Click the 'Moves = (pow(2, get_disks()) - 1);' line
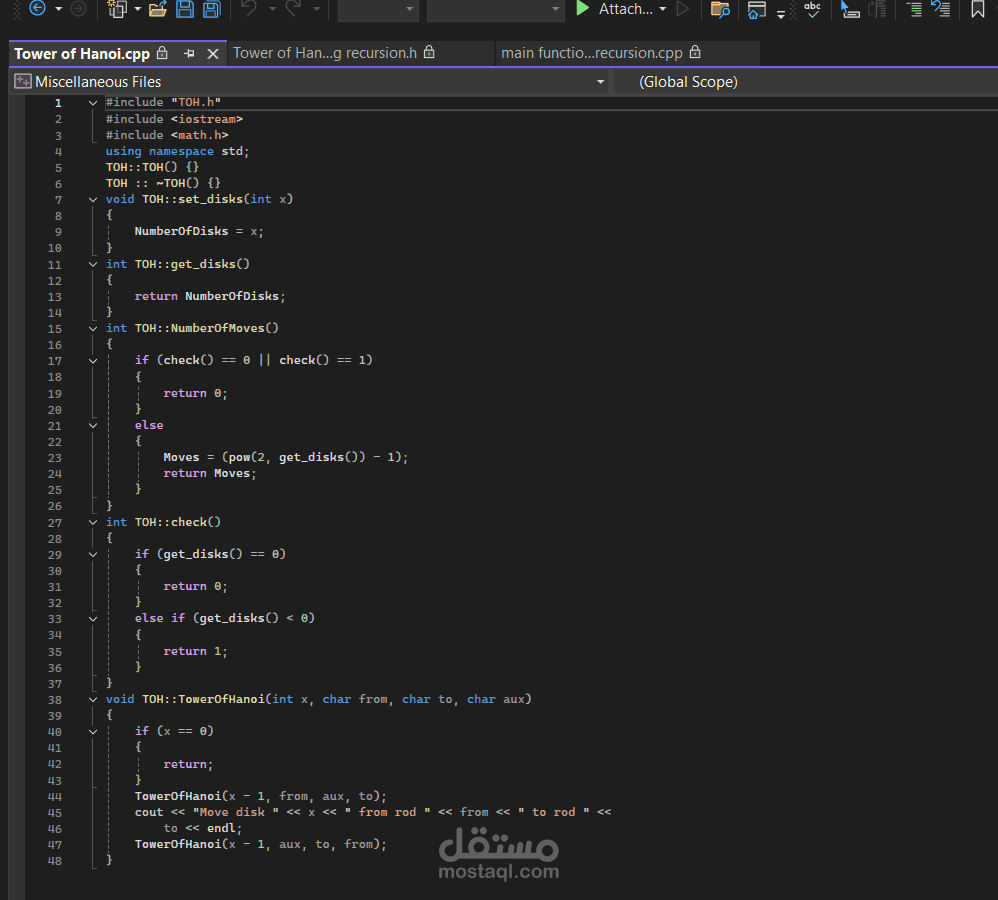The height and width of the screenshot is (900, 998). point(285,457)
